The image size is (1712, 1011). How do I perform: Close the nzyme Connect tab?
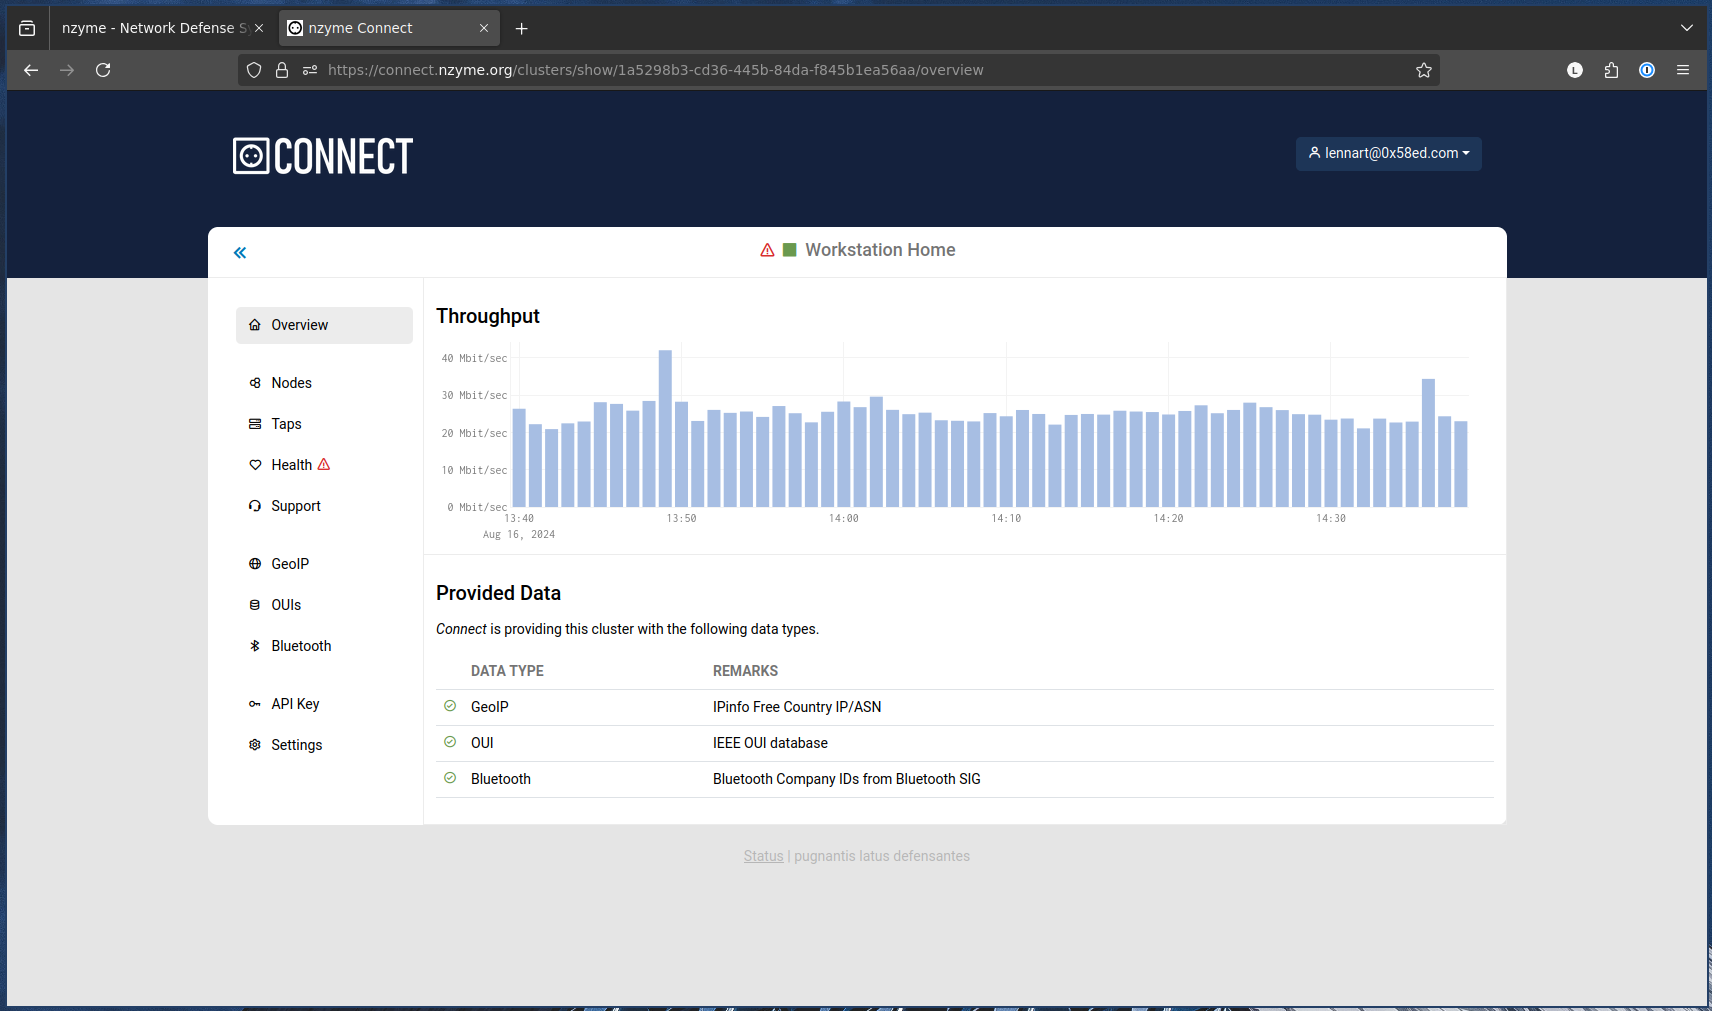tap(484, 28)
